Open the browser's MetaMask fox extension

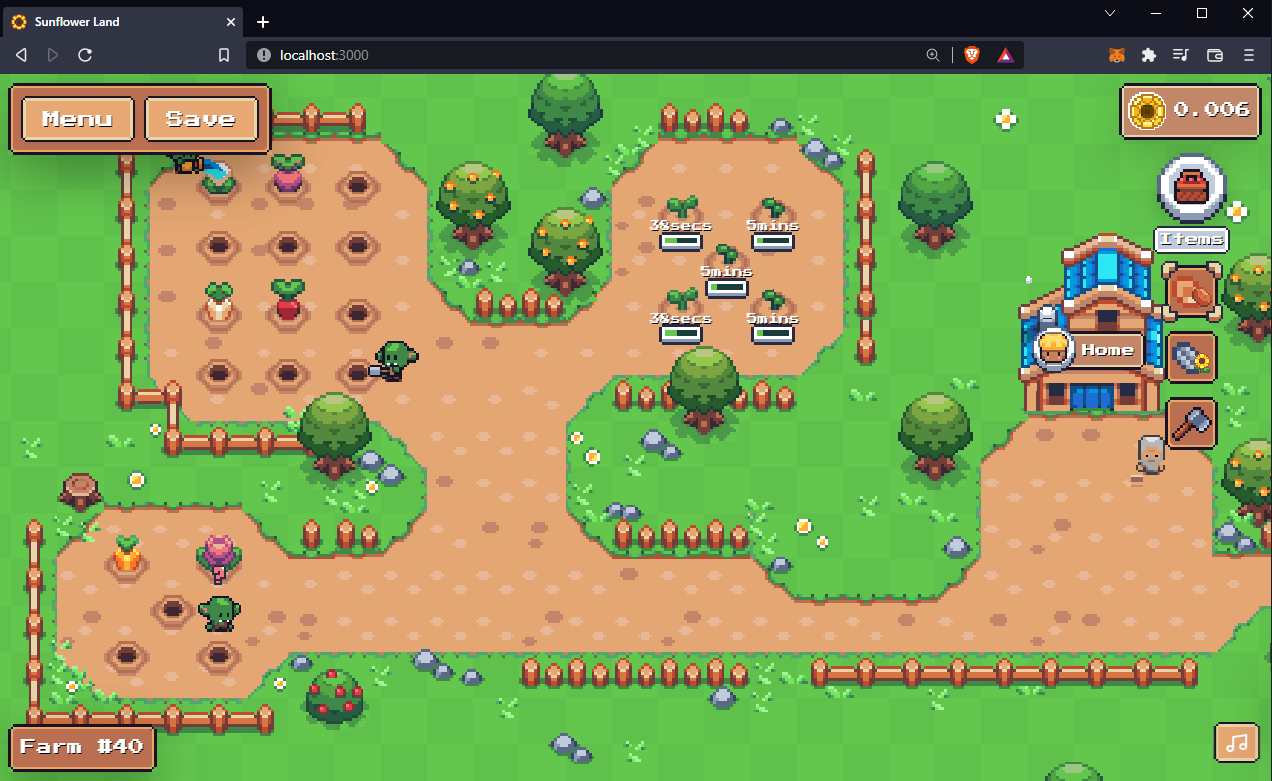coord(1117,55)
